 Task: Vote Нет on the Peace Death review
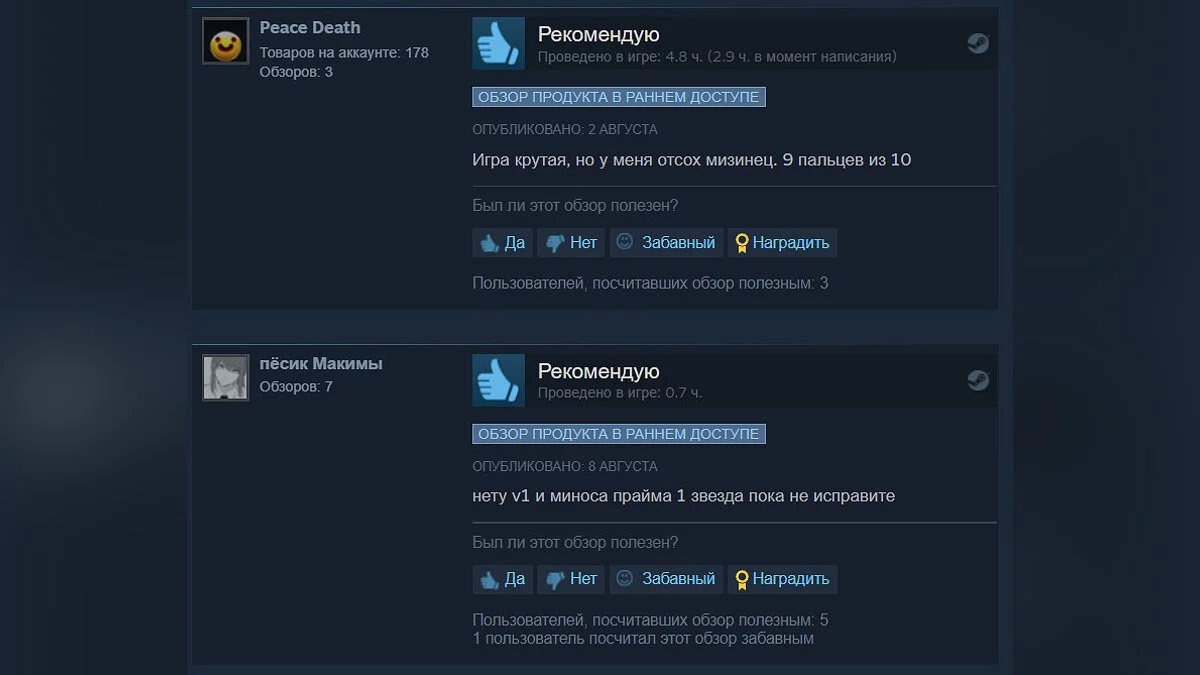coord(571,243)
